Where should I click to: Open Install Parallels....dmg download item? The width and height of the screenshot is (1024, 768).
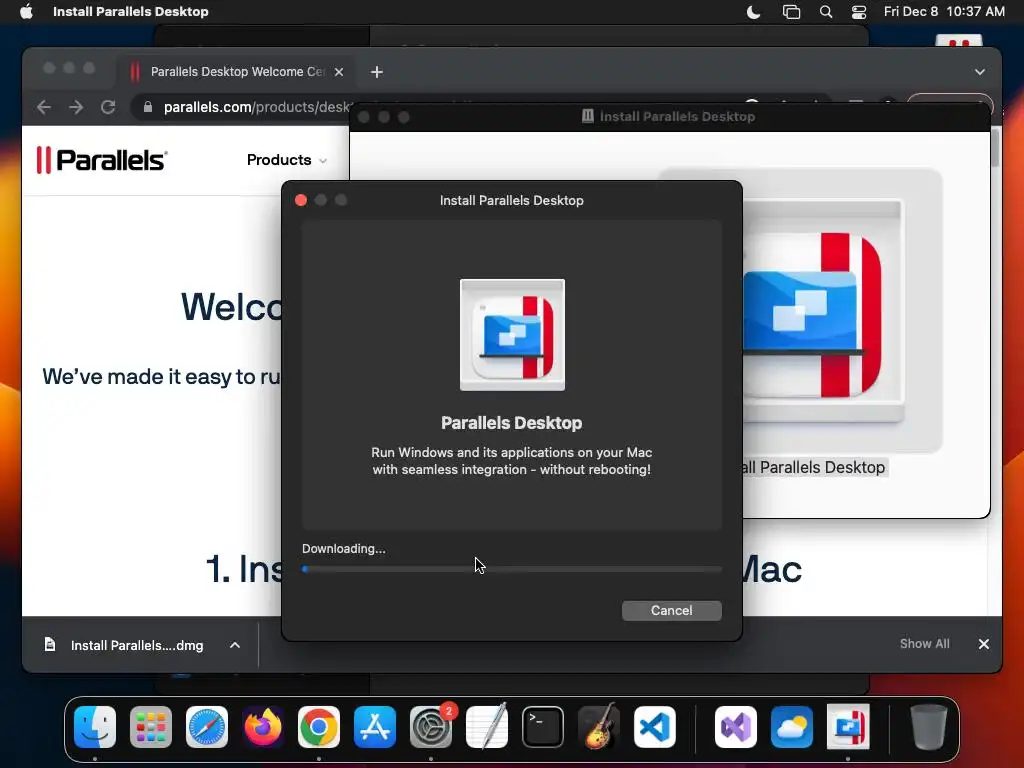tap(136, 645)
